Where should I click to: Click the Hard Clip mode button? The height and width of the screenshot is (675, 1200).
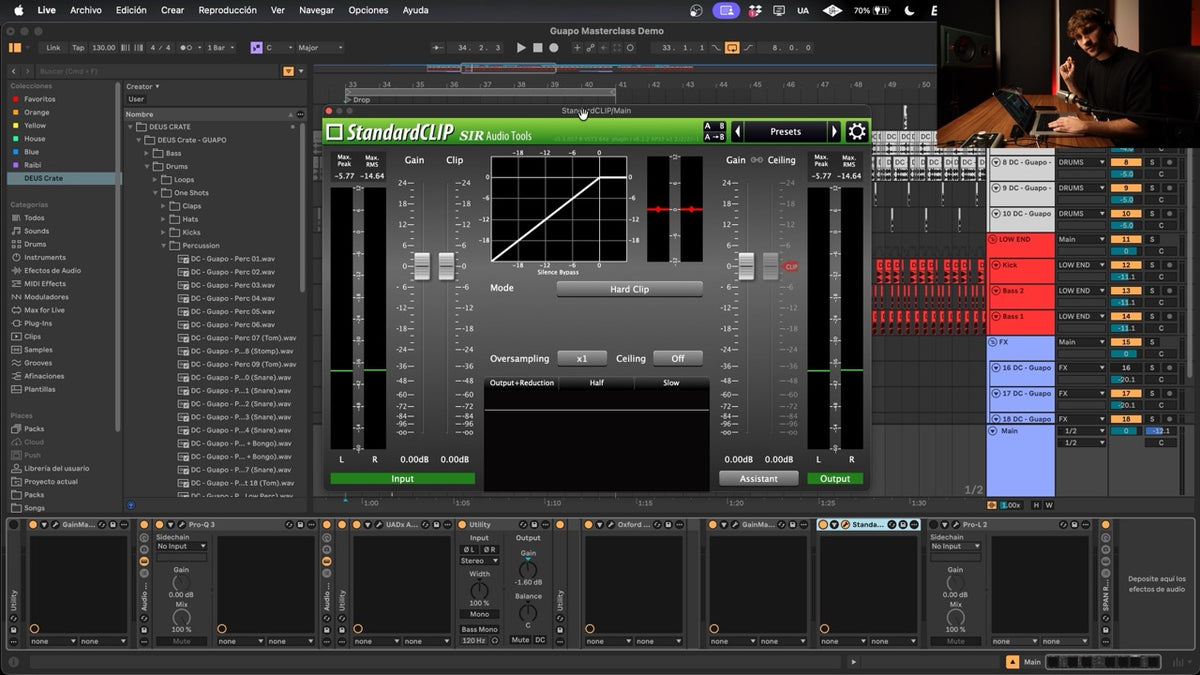[629, 289]
